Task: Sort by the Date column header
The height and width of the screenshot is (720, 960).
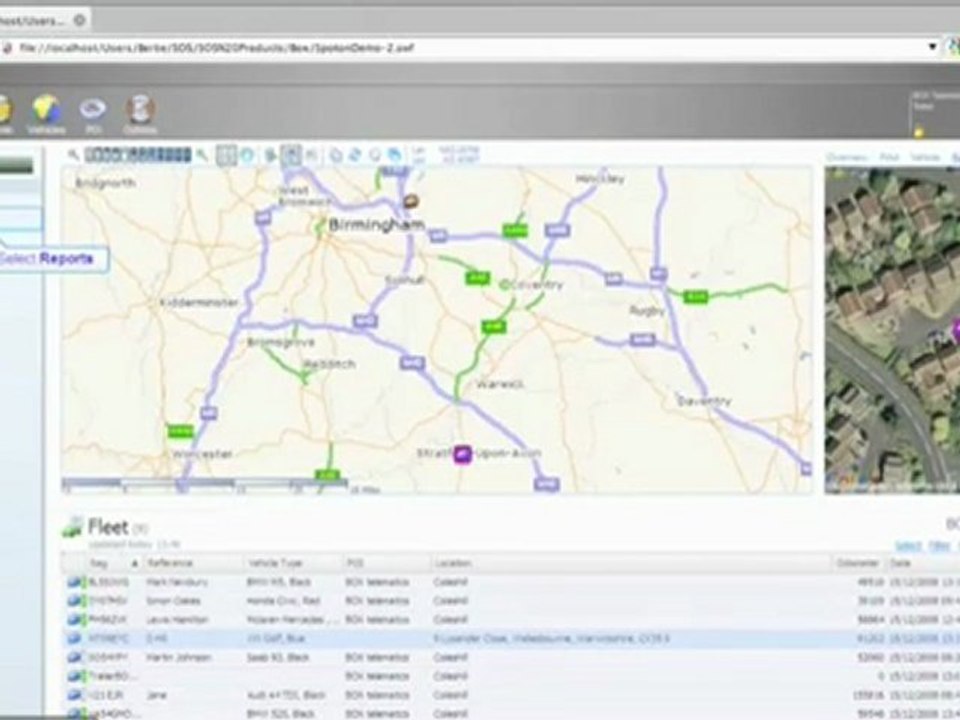Action: click(x=923, y=563)
